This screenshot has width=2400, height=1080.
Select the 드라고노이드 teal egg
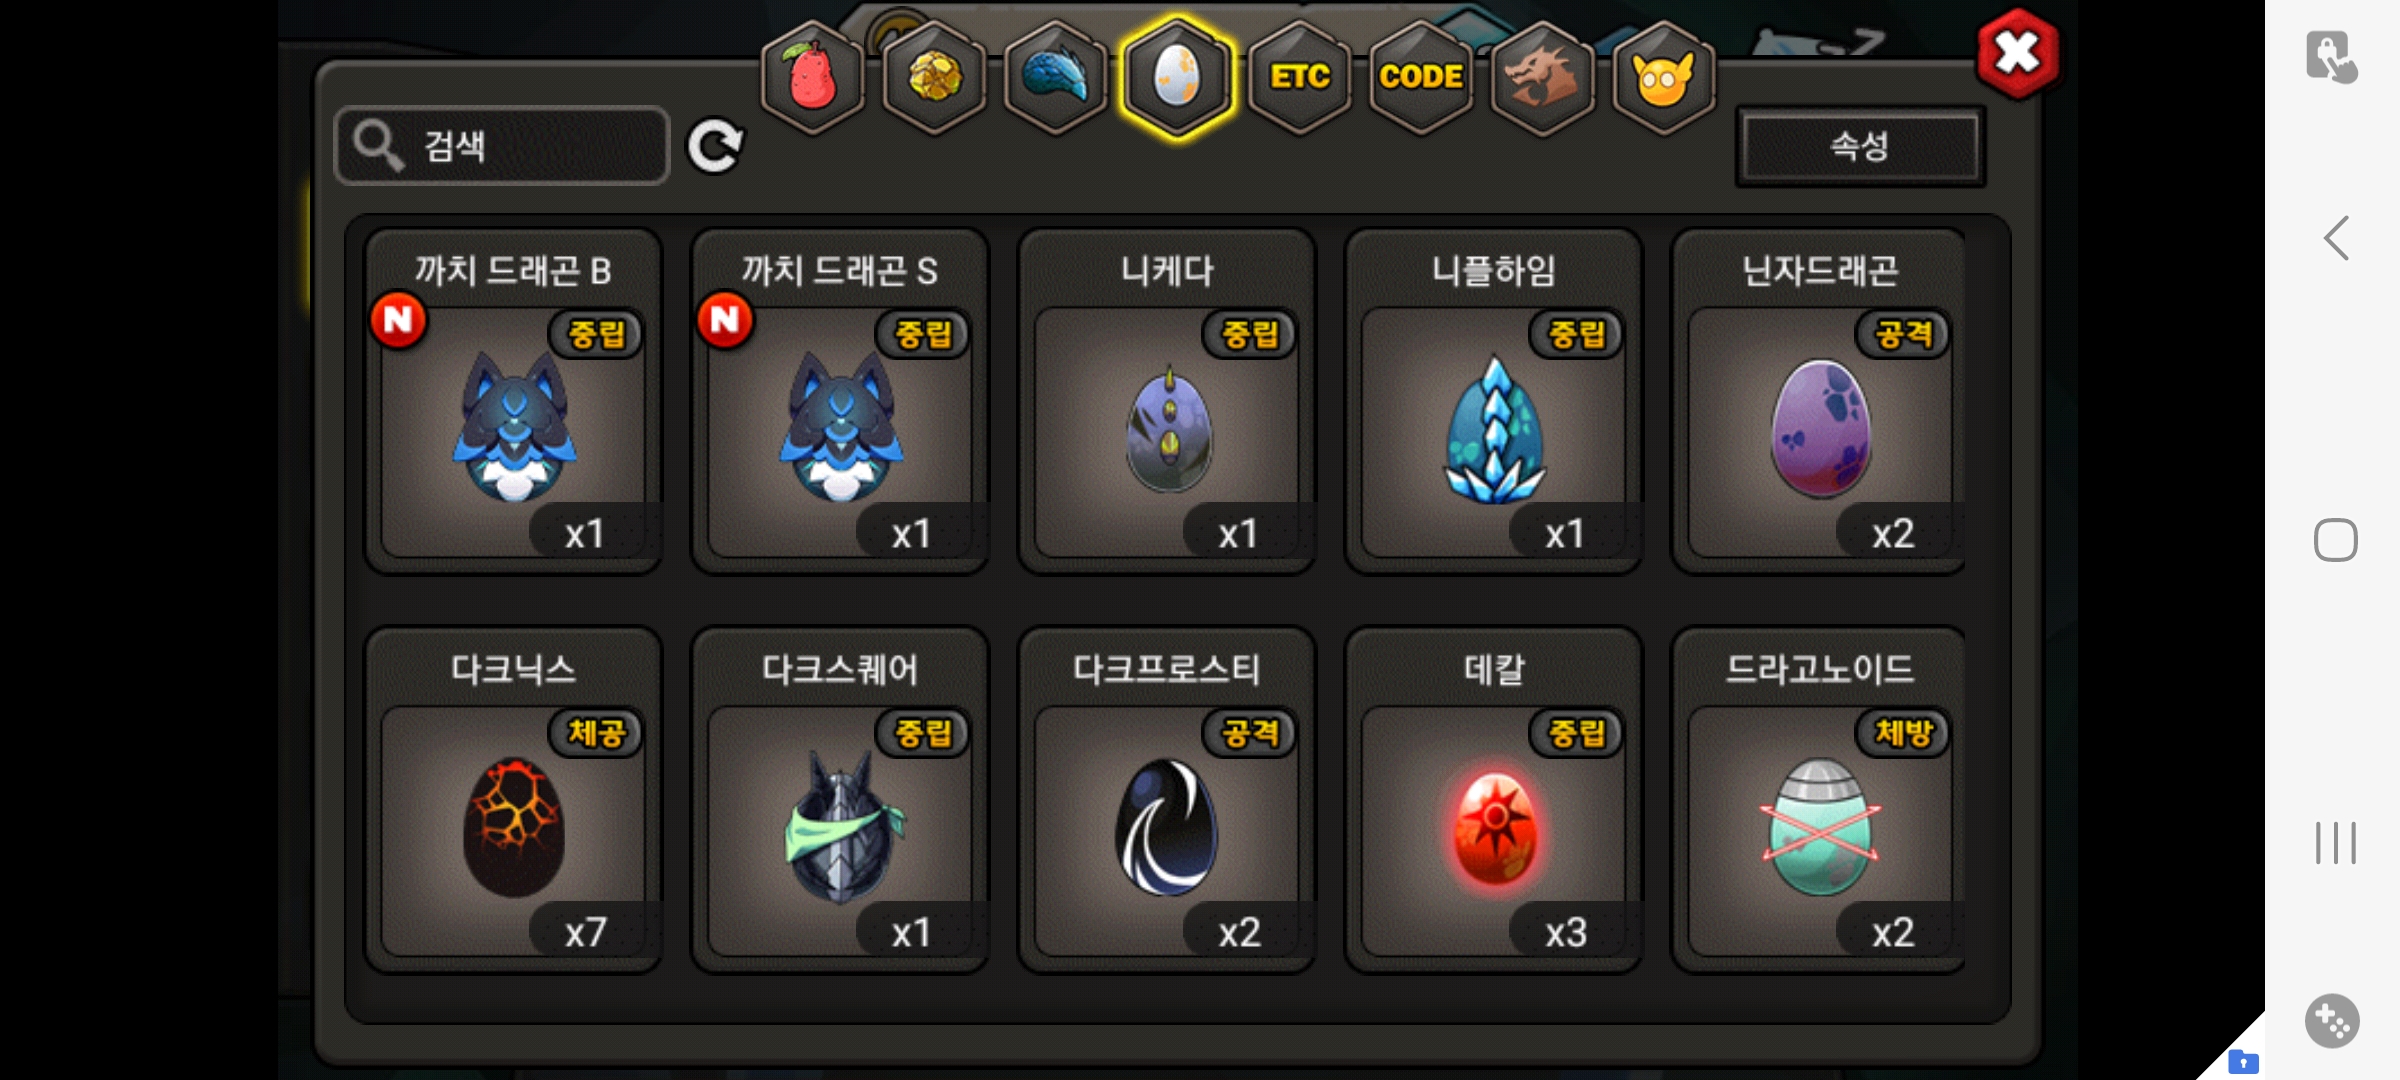(x=1819, y=800)
